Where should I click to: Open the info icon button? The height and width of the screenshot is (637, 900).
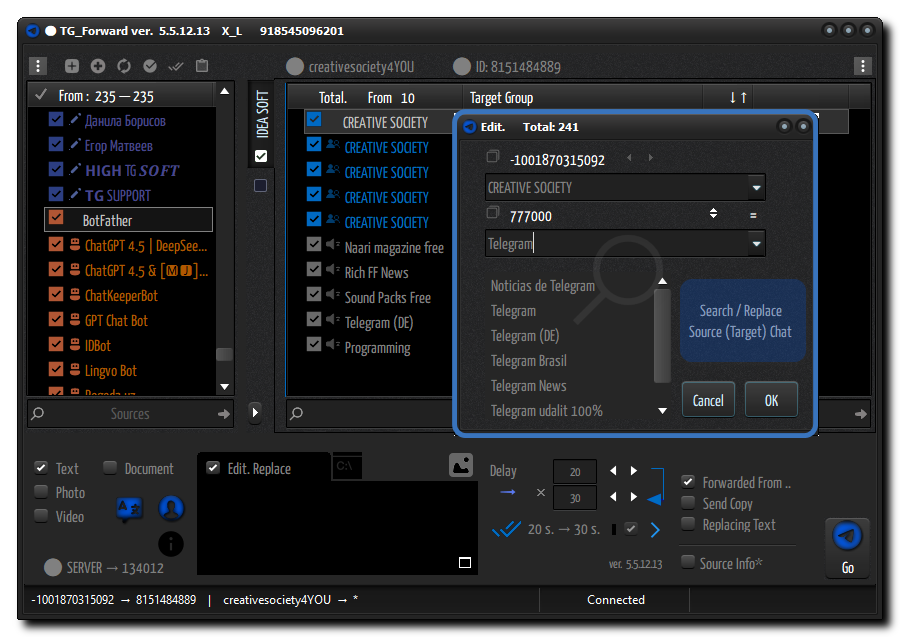[x=171, y=543]
